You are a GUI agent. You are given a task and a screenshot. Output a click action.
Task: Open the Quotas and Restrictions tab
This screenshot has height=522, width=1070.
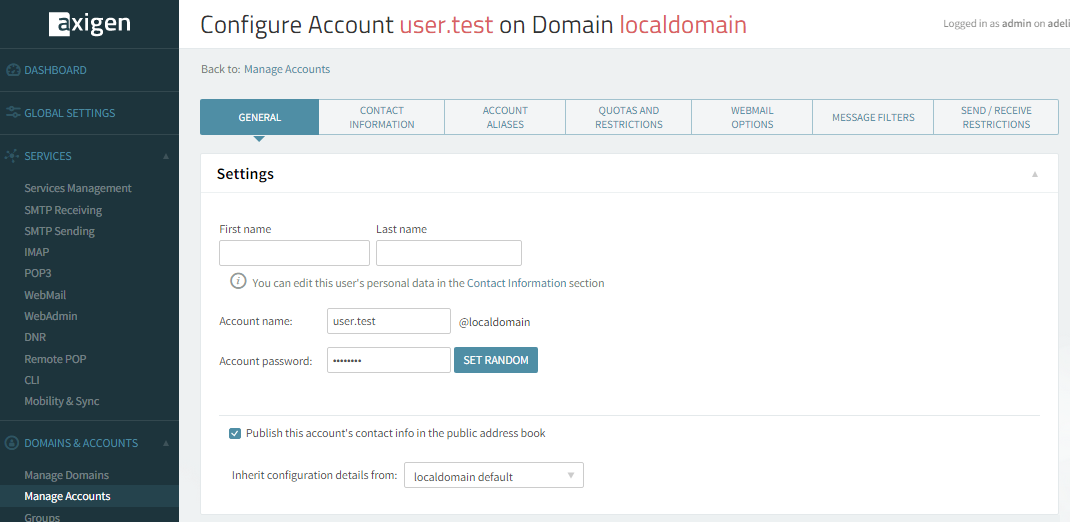[x=628, y=117]
